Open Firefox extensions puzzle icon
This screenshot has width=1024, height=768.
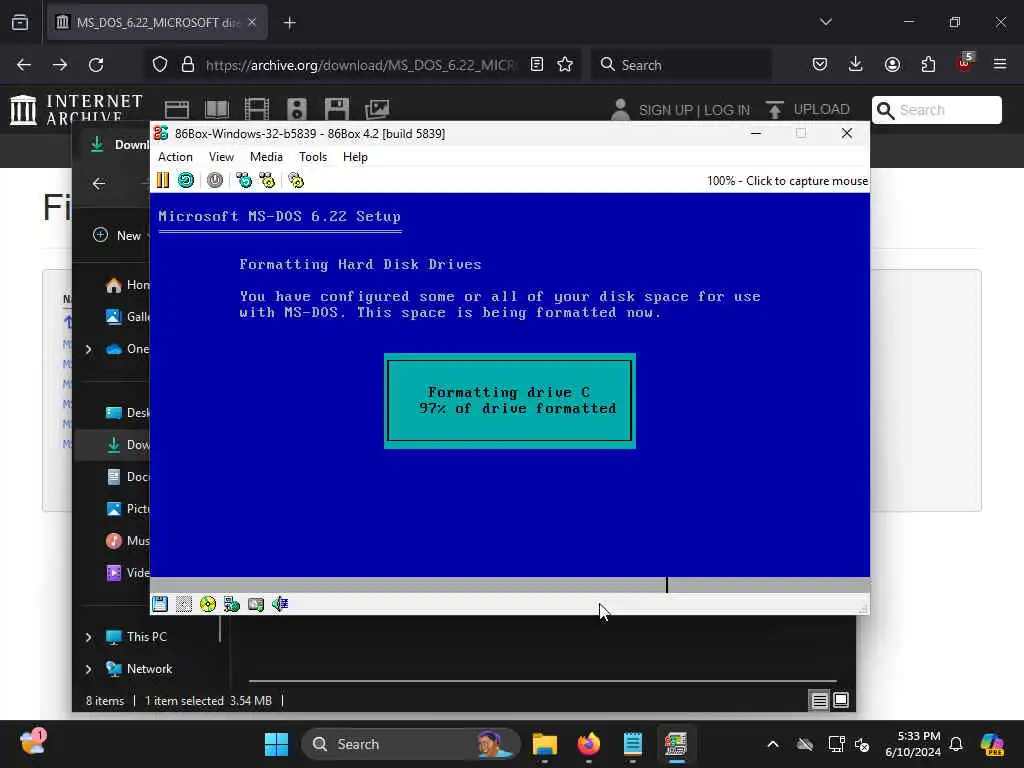(x=928, y=65)
